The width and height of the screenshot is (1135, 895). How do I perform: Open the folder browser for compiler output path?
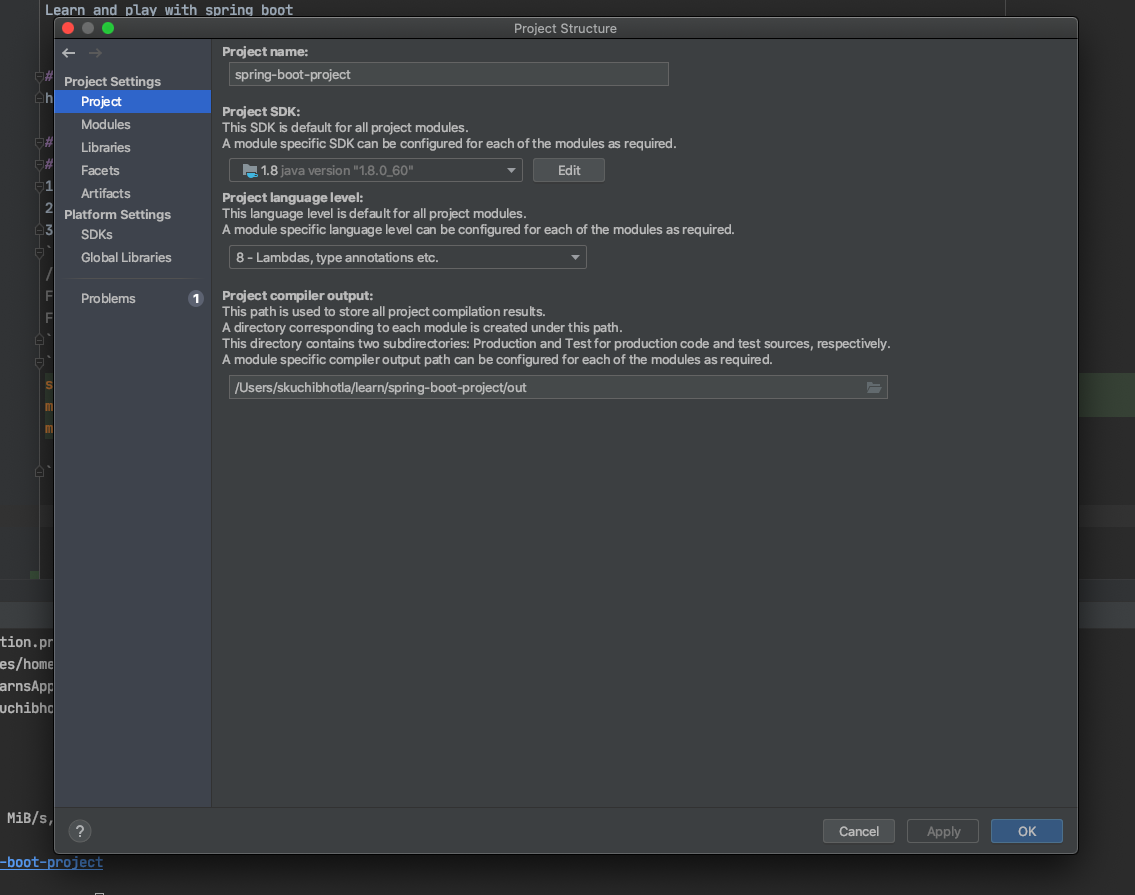873,387
